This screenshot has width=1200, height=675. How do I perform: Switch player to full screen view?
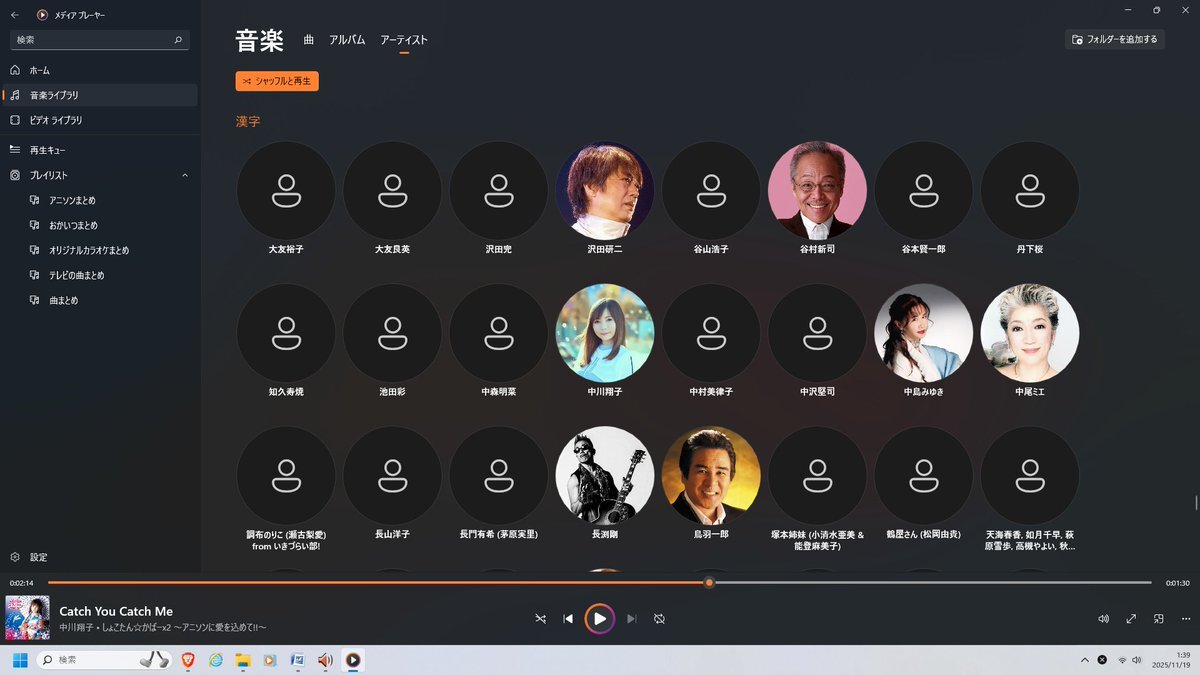[x=1131, y=619]
